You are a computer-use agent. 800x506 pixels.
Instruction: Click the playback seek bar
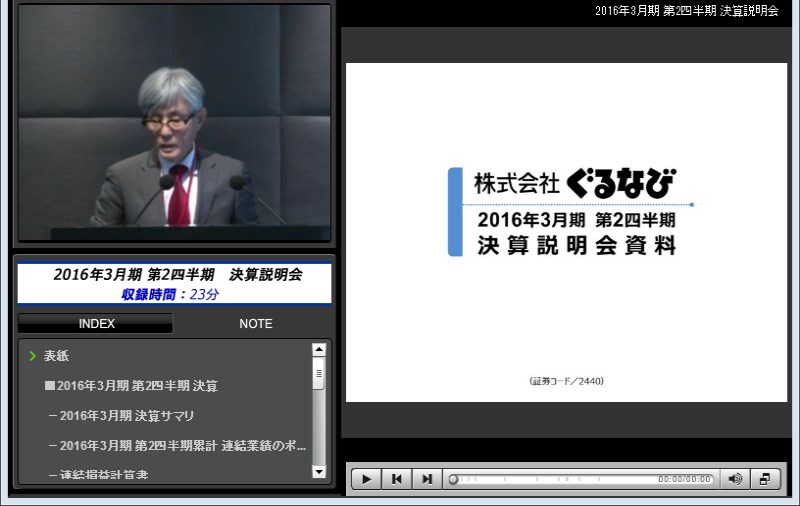pyautogui.click(x=581, y=479)
